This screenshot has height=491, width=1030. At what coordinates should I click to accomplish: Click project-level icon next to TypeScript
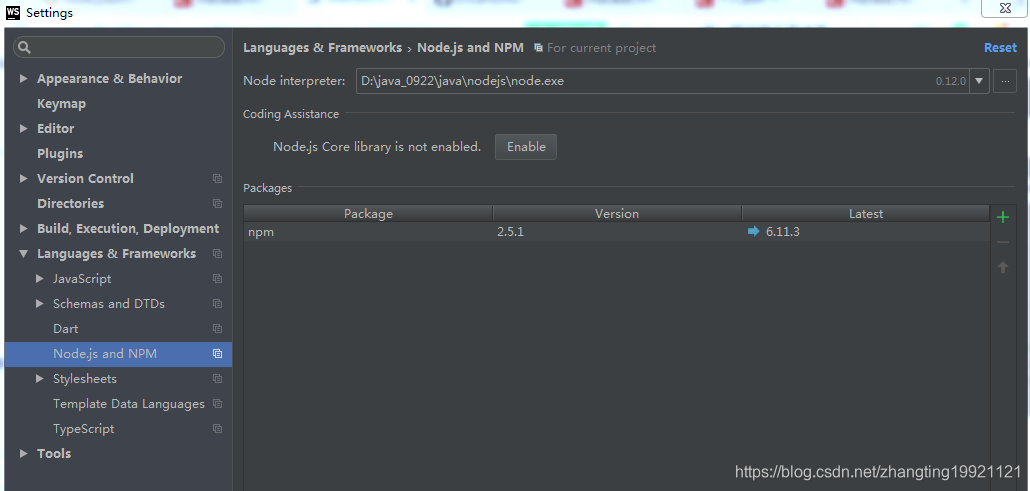click(x=217, y=429)
